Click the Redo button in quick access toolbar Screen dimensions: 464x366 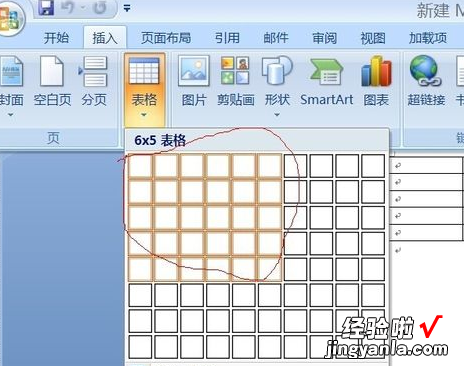point(99,7)
